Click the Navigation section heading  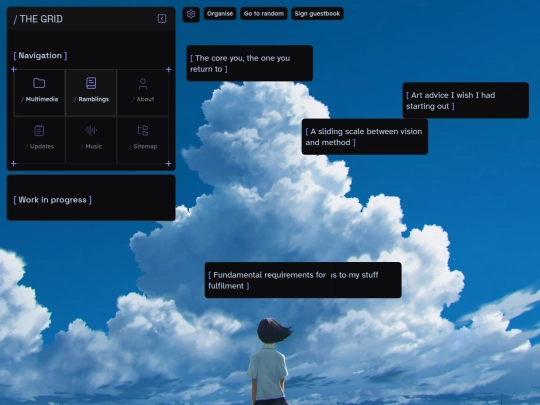(x=40, y=55)
